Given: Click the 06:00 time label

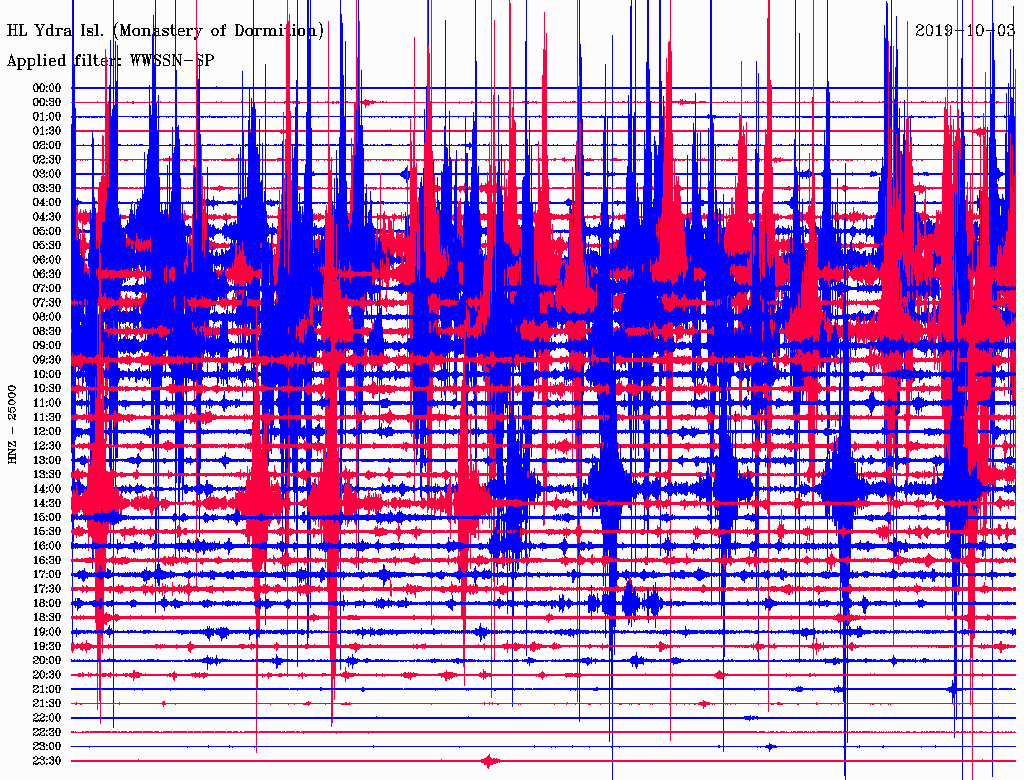Looking at the screenshot, I should coord(47,260).
